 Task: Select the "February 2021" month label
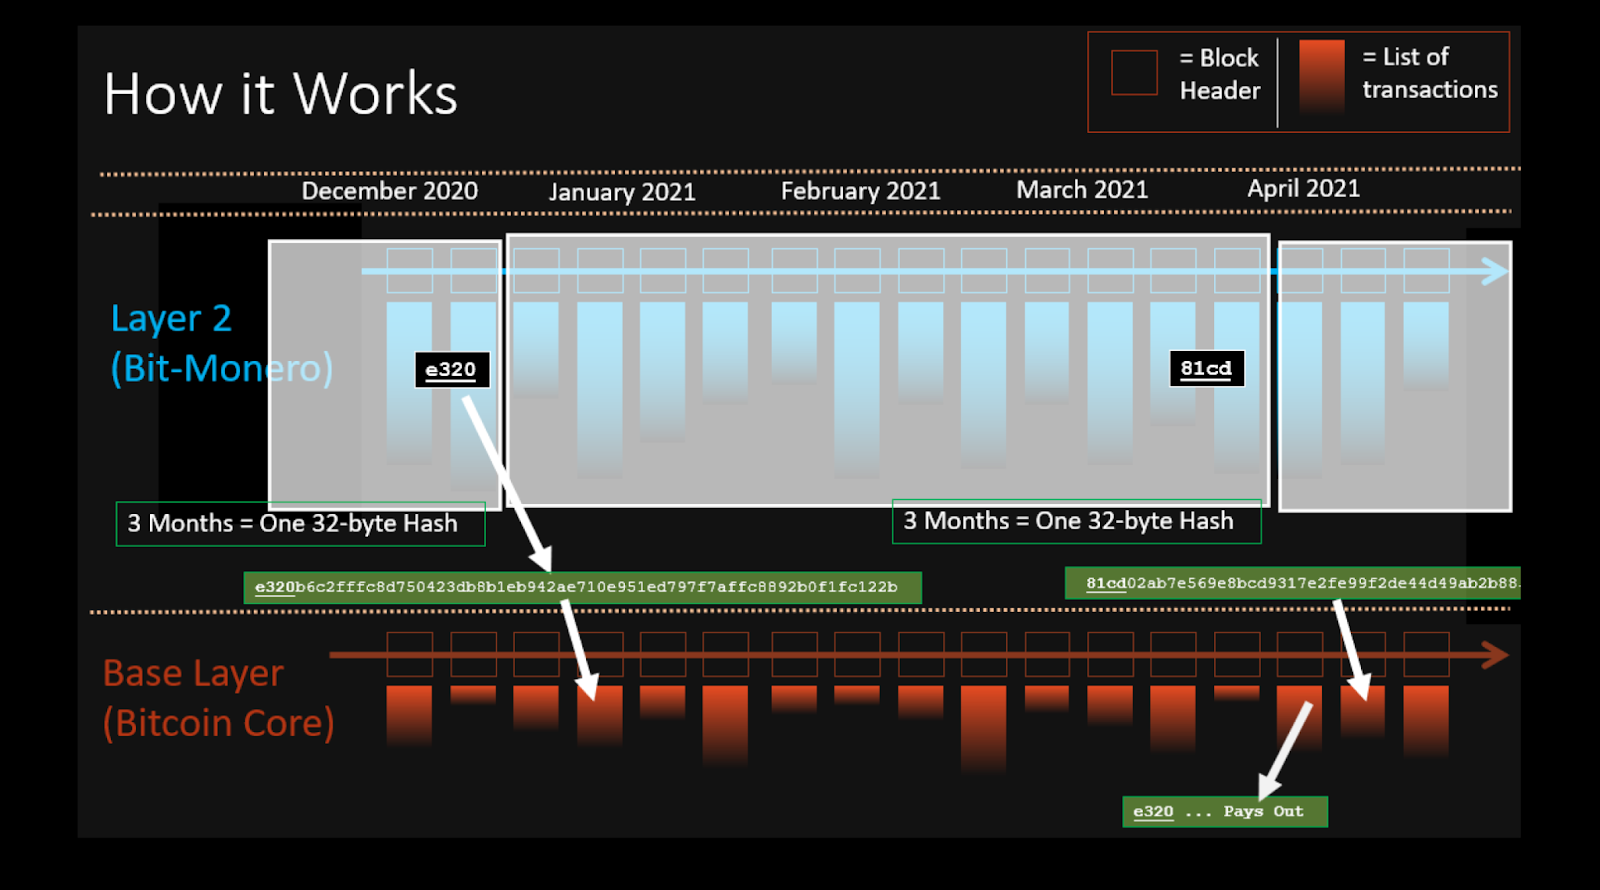pyautogui.click(x=861, y=191)
